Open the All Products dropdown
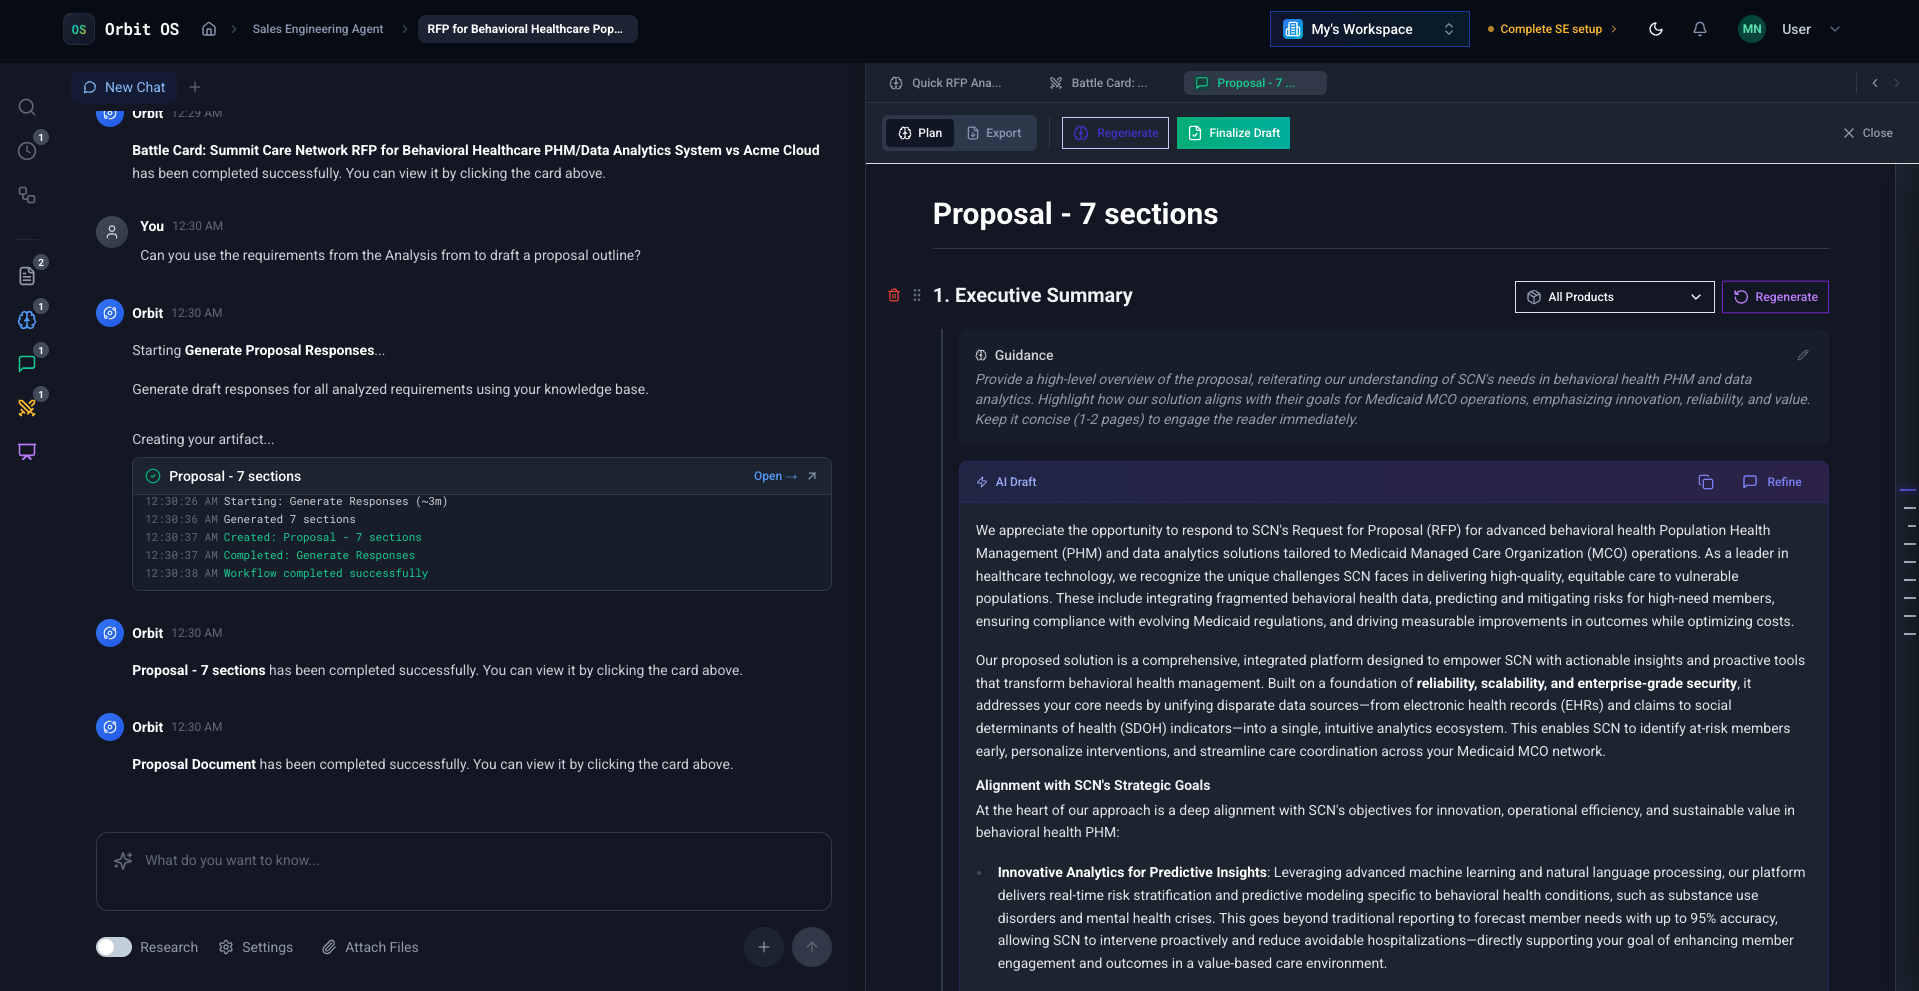1919x991 pixels. click(x=1613, y=297)
